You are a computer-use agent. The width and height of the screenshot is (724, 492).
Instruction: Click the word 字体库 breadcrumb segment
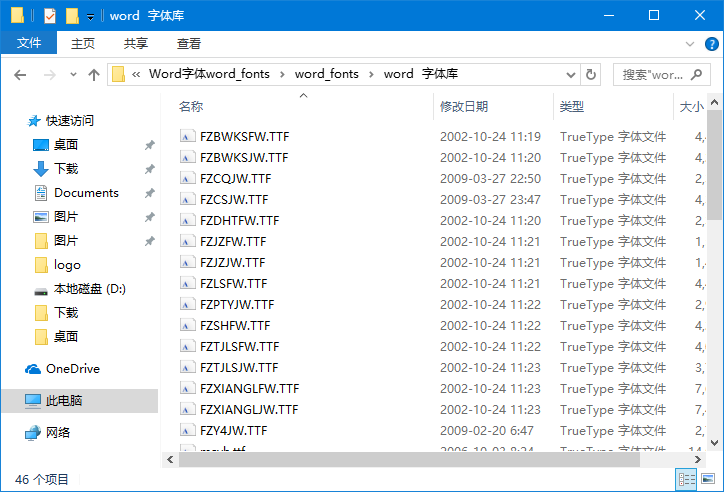point(421,74)
